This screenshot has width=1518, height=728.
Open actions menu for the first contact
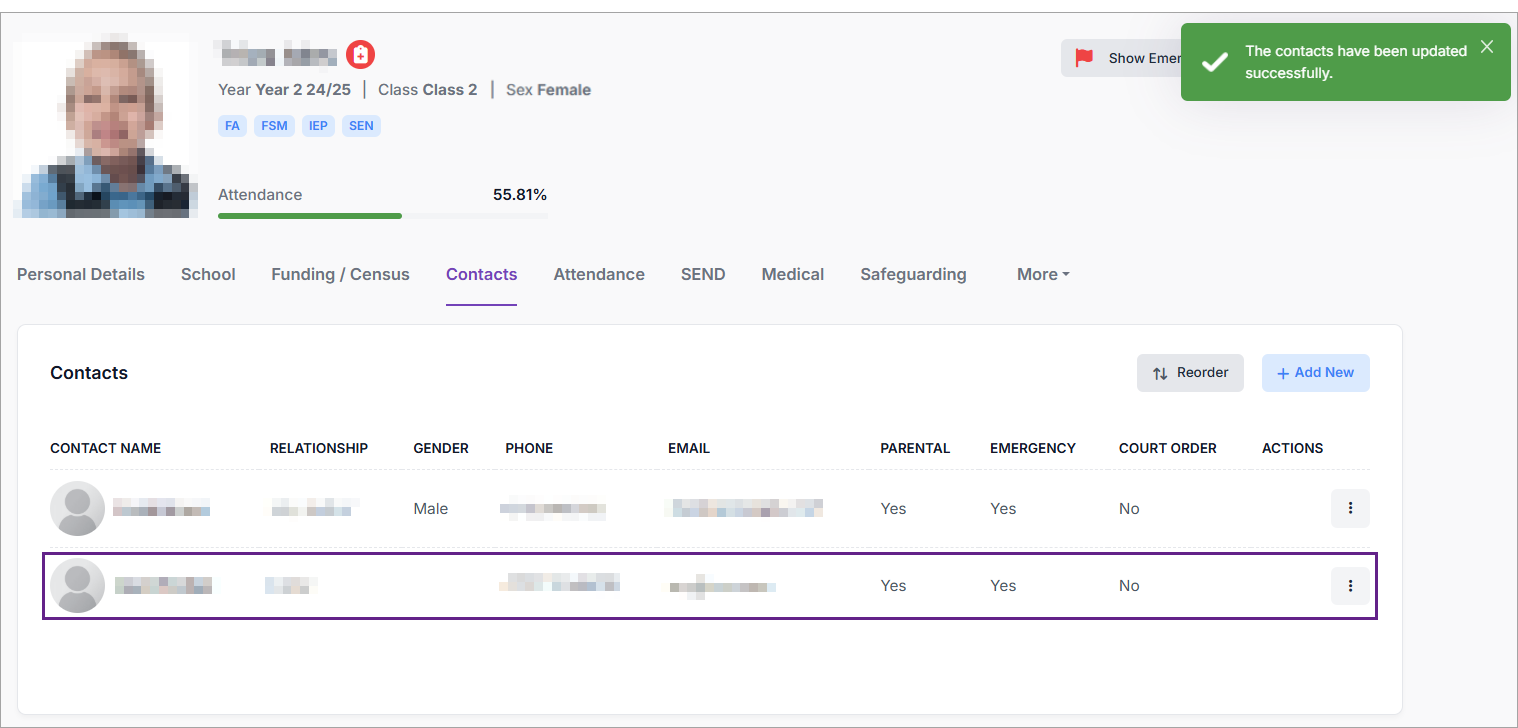coord(1349,508)
